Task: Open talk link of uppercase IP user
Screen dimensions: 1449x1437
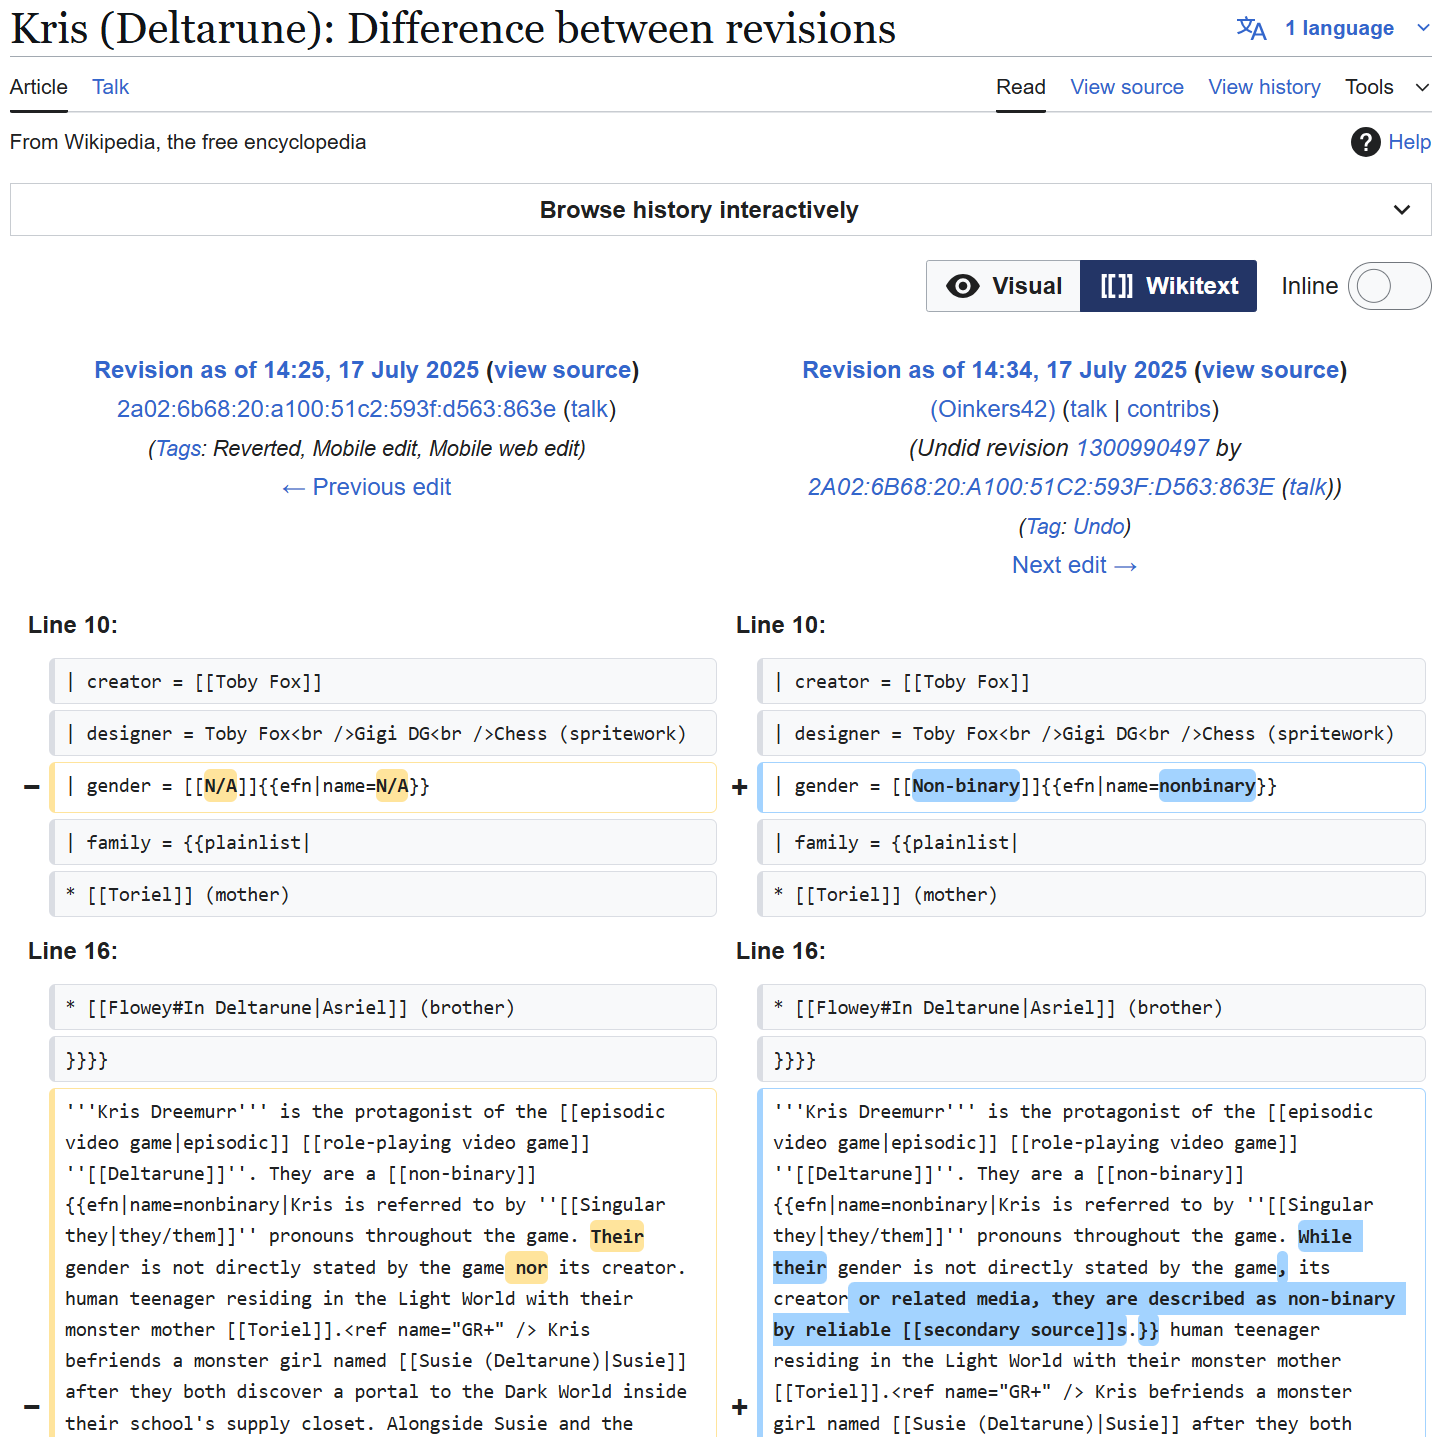Action: coord(1308,487)
